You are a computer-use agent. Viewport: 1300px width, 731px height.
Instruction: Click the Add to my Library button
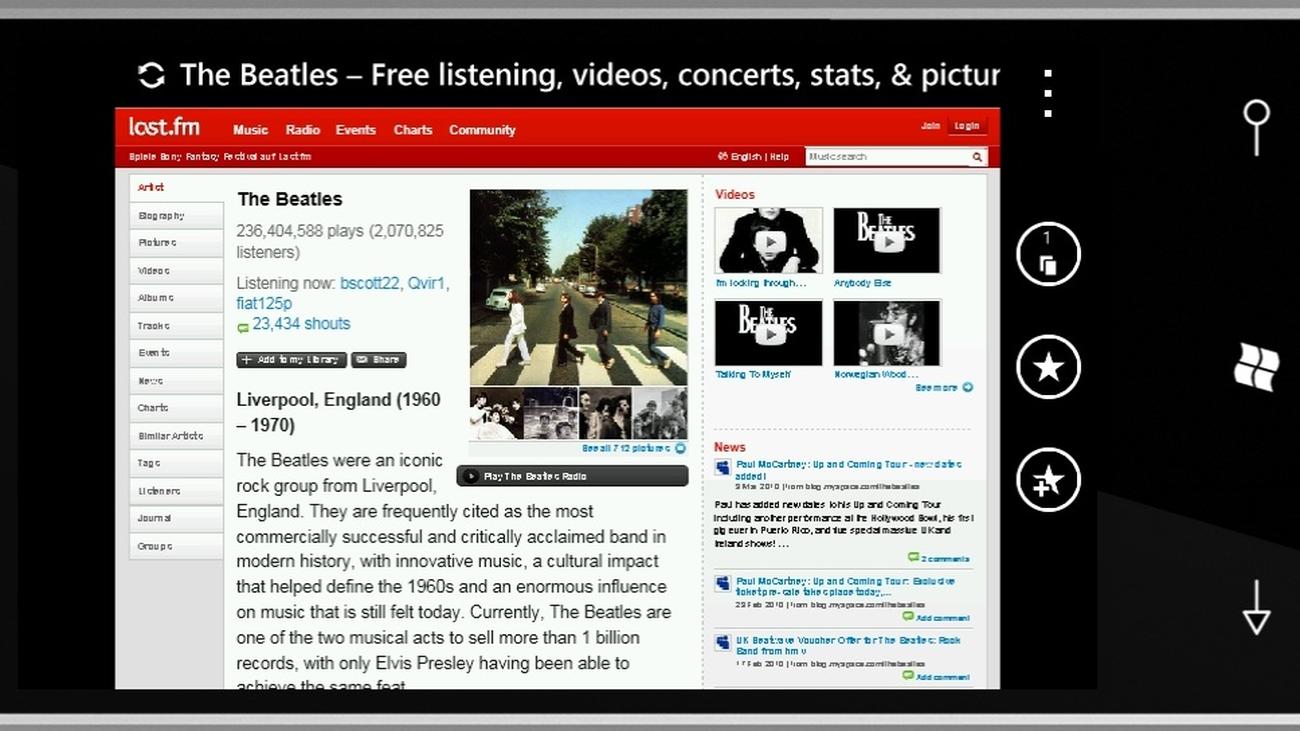pos(291,360)
